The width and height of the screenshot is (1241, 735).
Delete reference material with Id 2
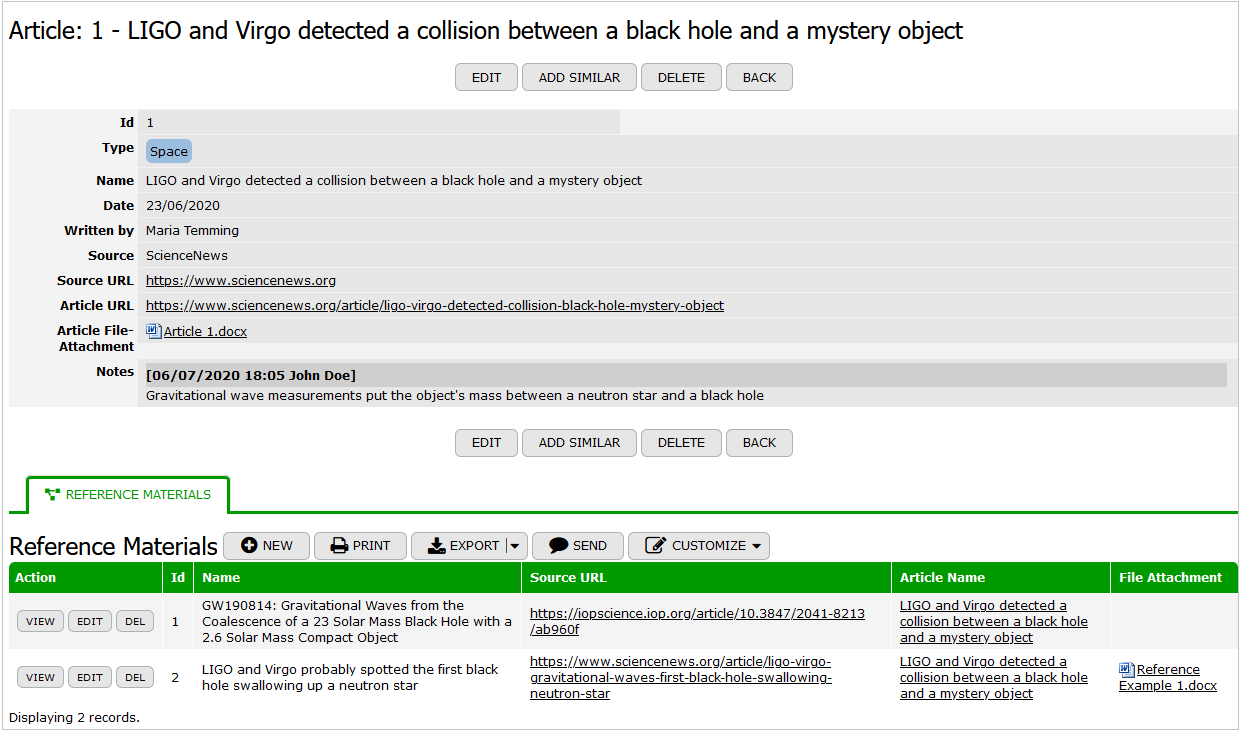[135, 677]
